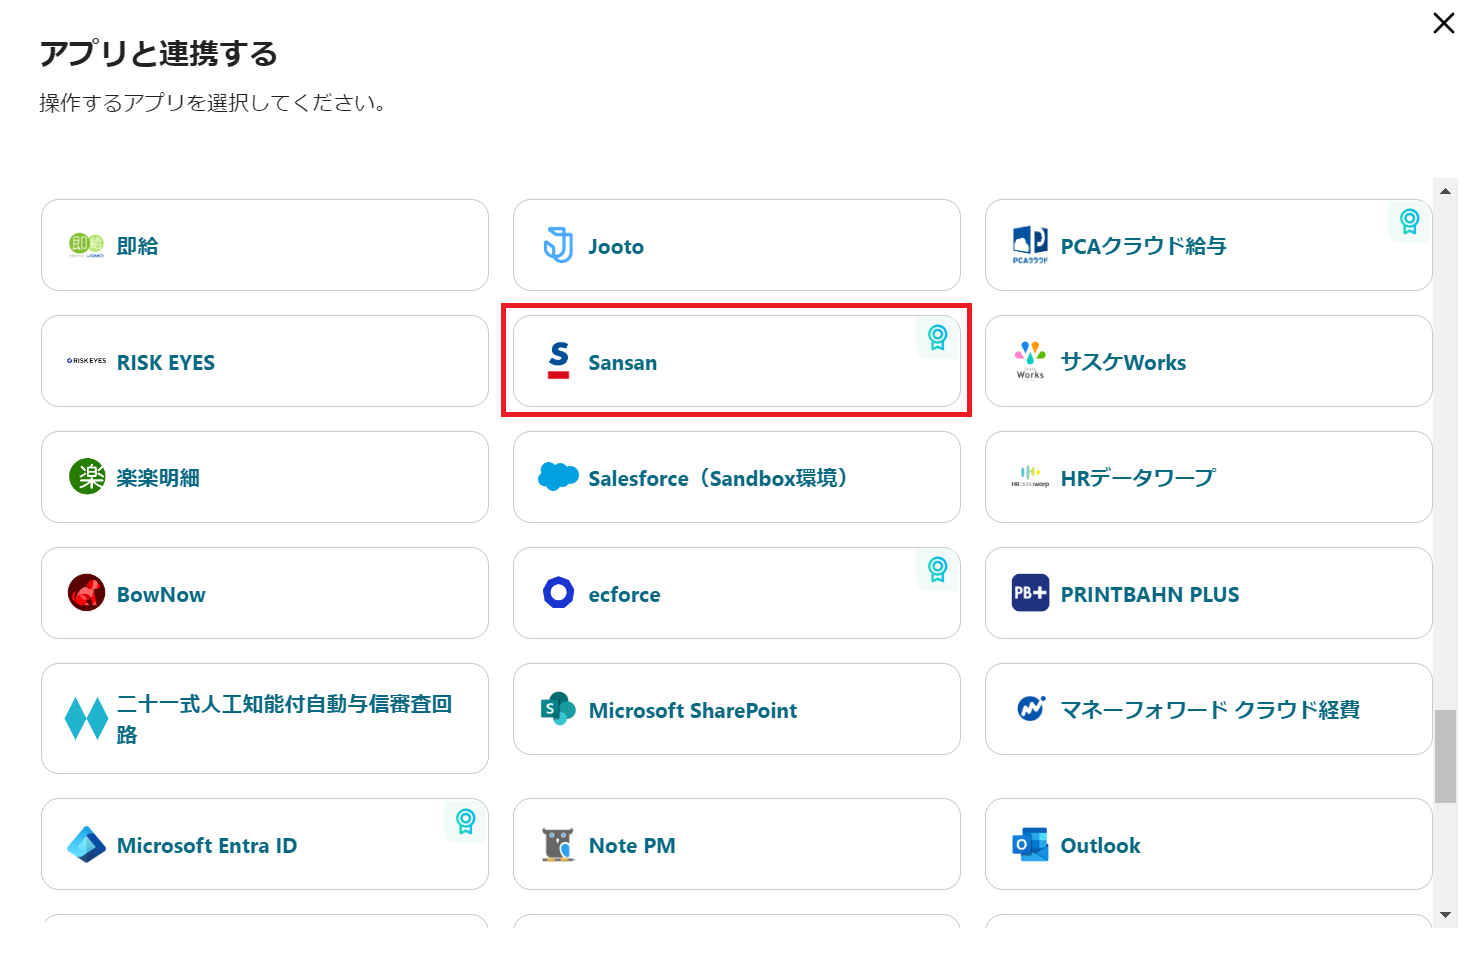This screenshot has width=1468, height=960.
Task: Click the scrollbar down arrow
Action: point(1445,914)
